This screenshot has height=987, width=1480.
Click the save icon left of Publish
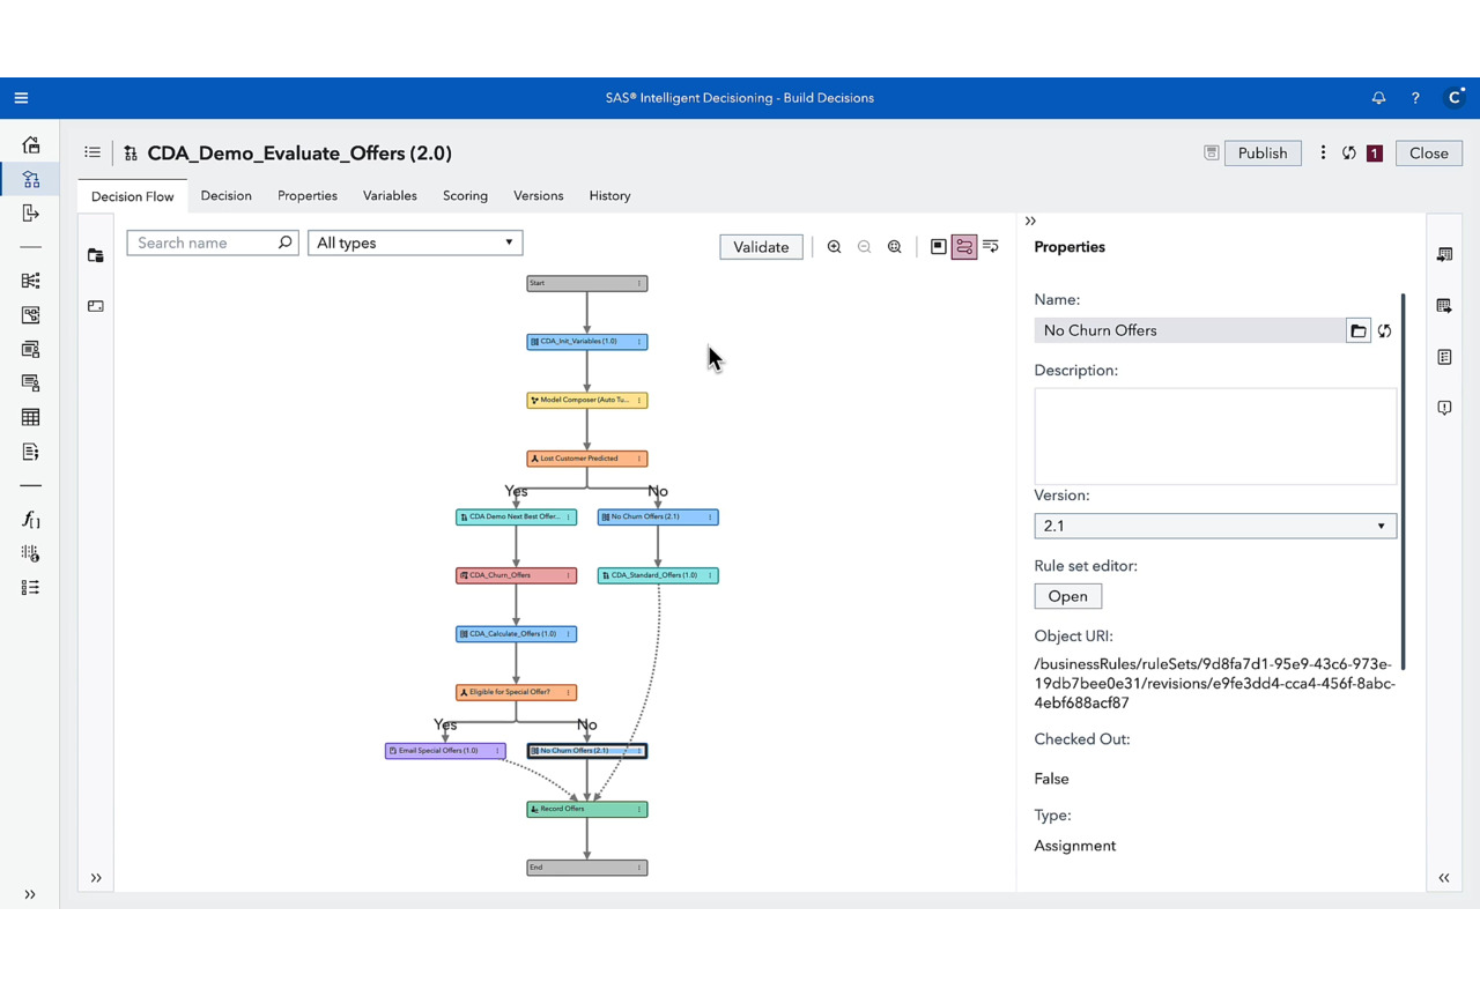(x=1211, y=153)
